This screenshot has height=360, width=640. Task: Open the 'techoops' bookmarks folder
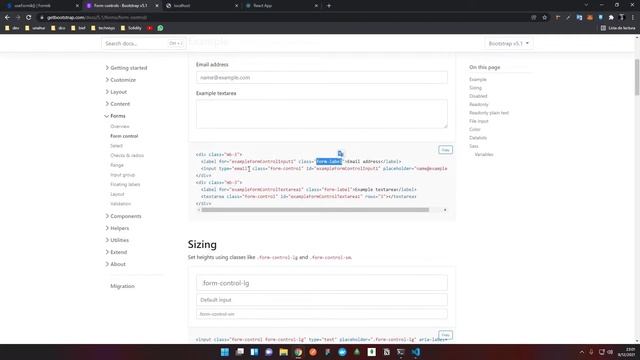[103, 28]
